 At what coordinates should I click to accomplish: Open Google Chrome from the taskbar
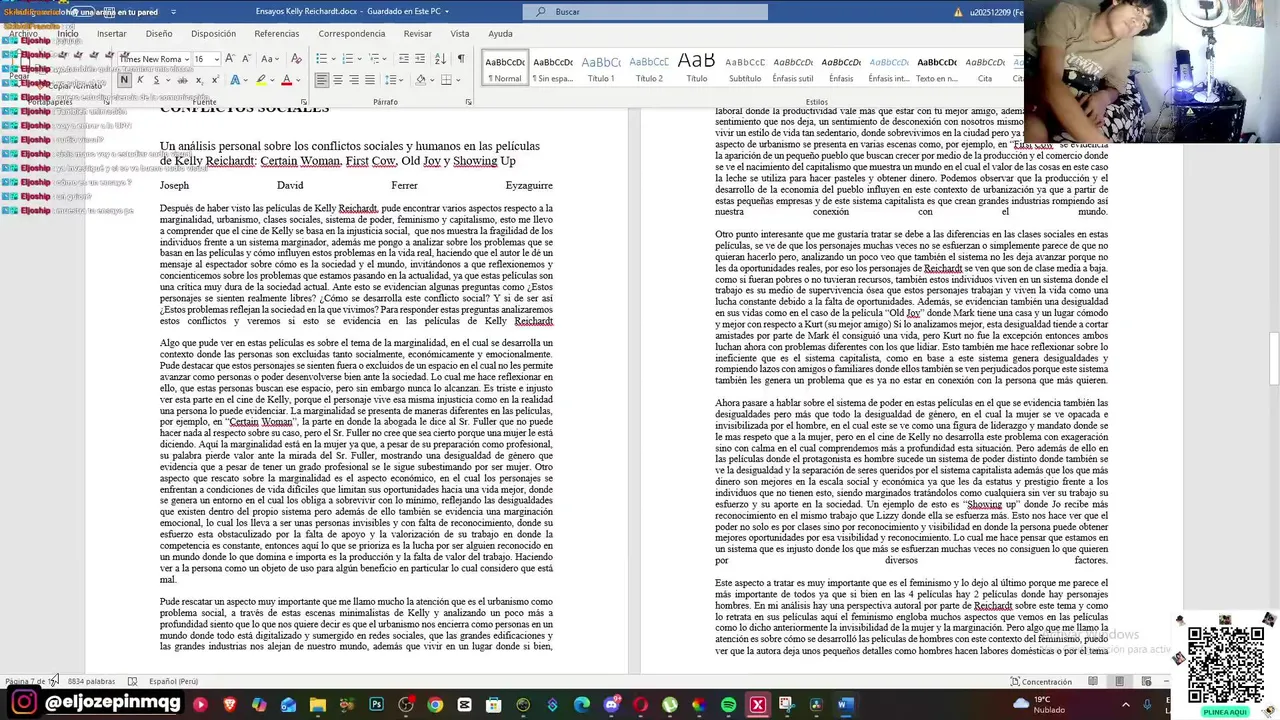[x=435, y=705]
